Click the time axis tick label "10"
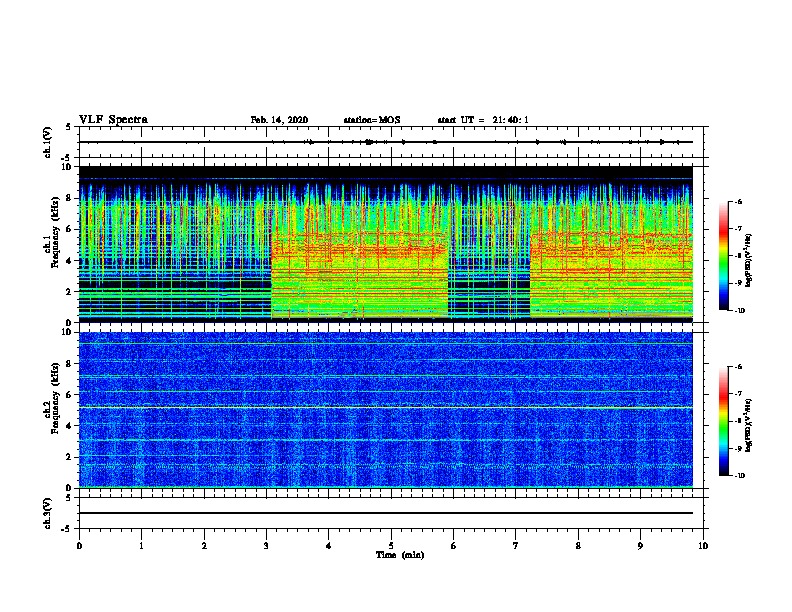The height and width of the screenshot is (612, 792). pyautogui.click(x=703, y=546)
